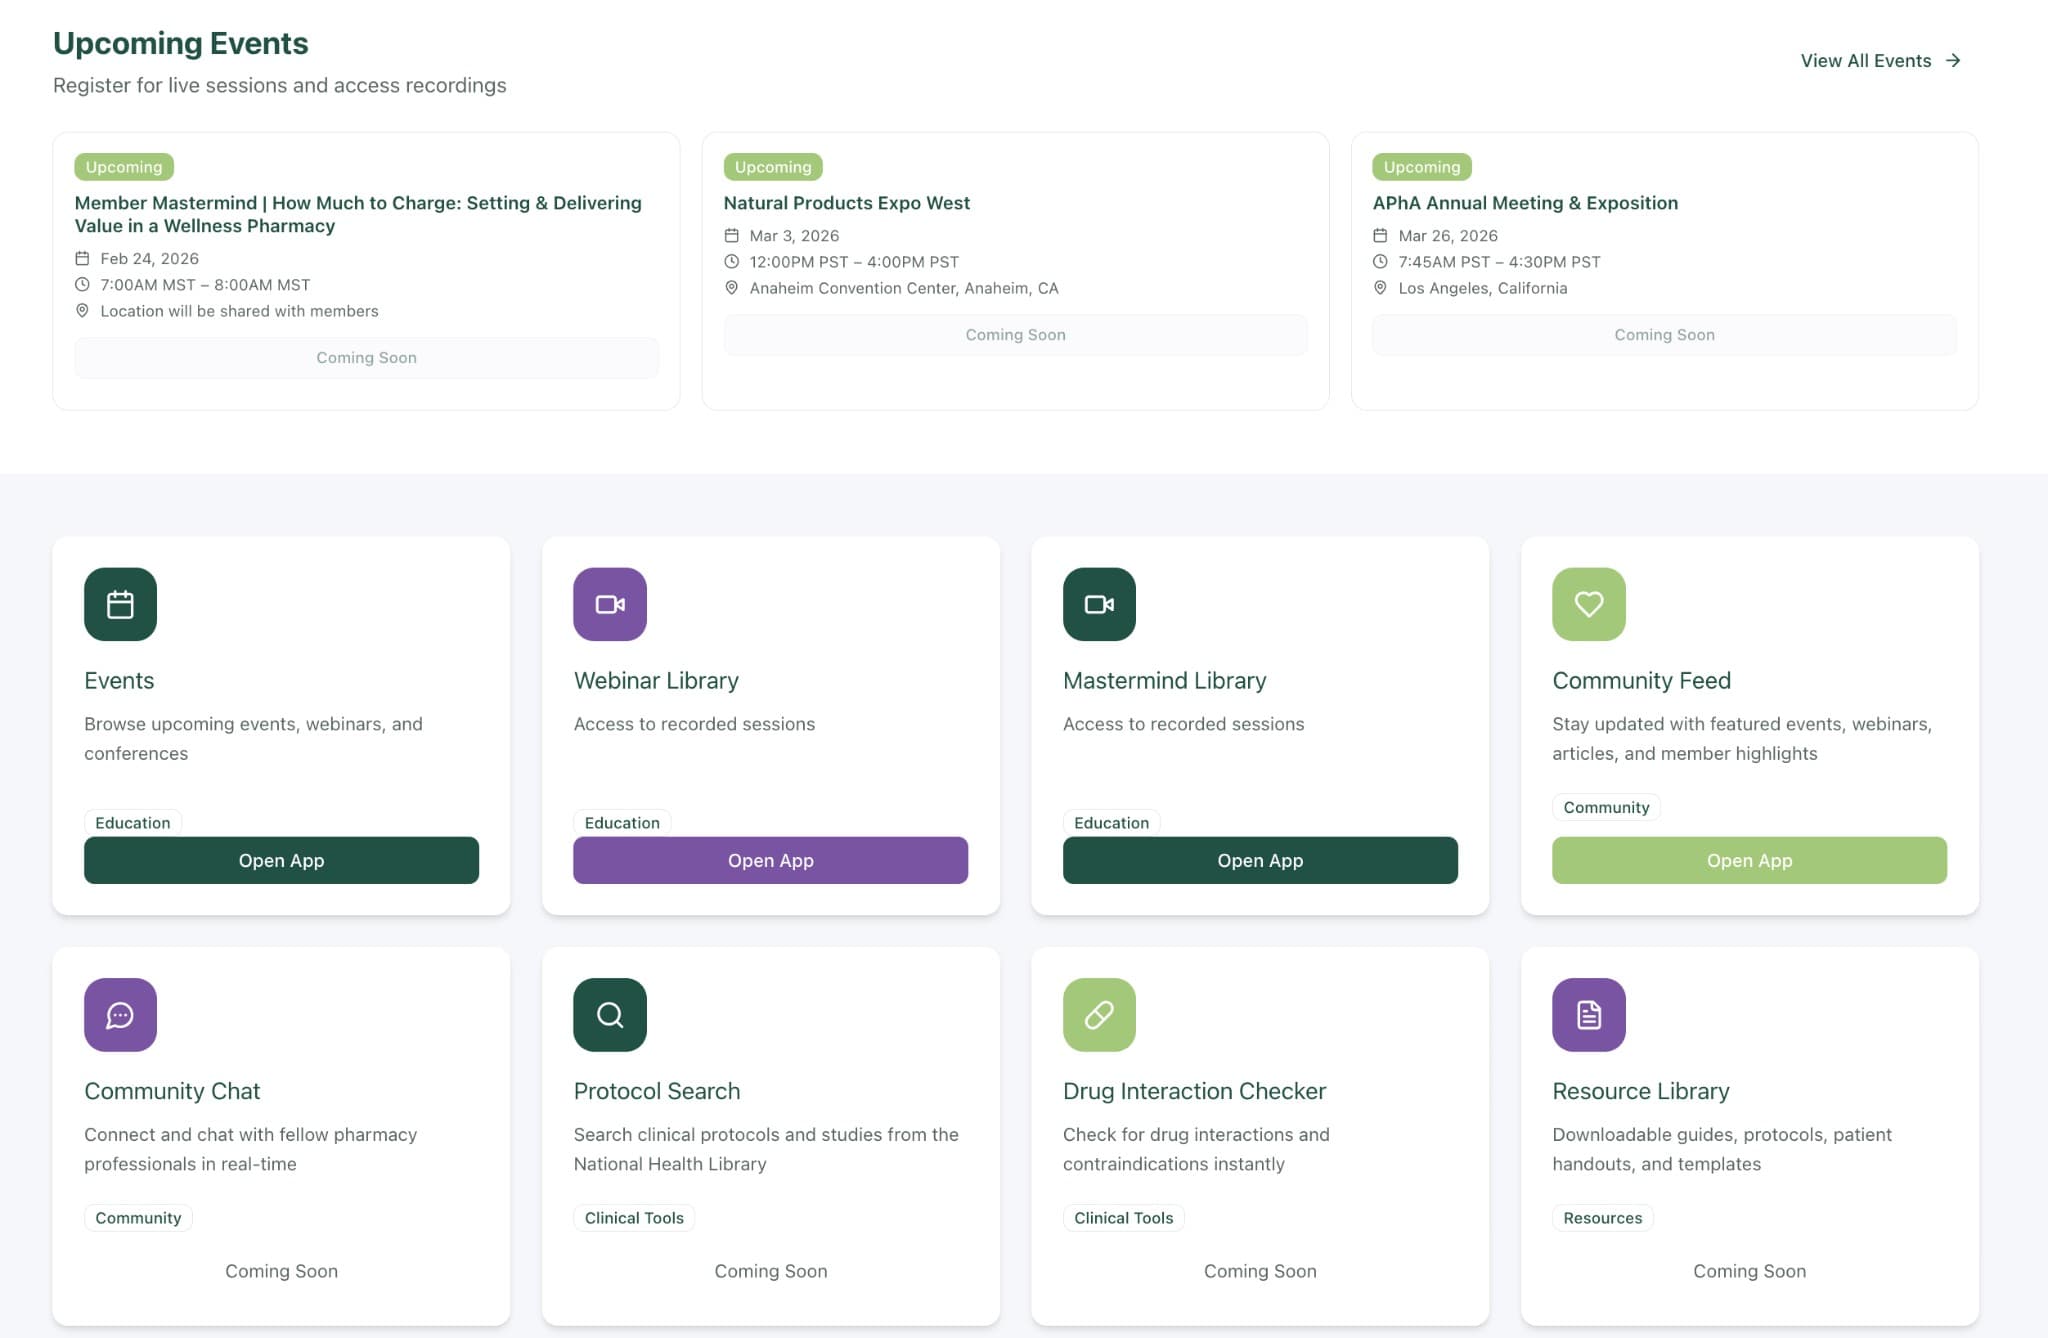2048x1338 pixels.
Task: Click the Events calendar icon
Action: point(120,604)
